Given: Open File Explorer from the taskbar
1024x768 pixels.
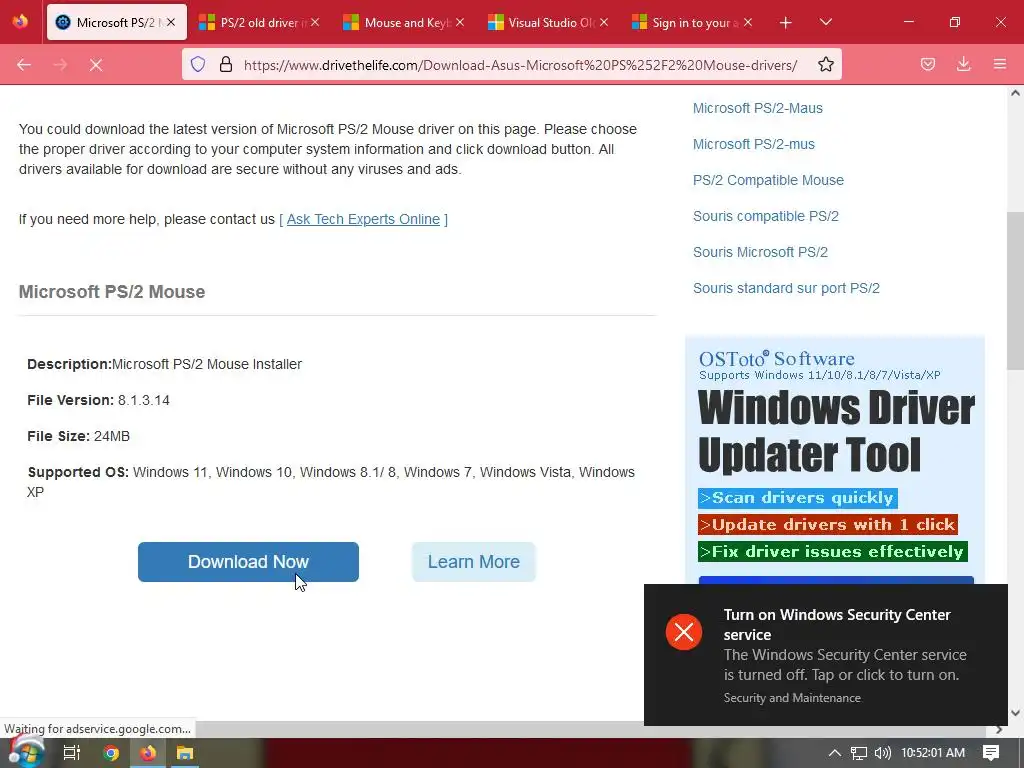Looking at the screenshot, I should coord(185,753).
